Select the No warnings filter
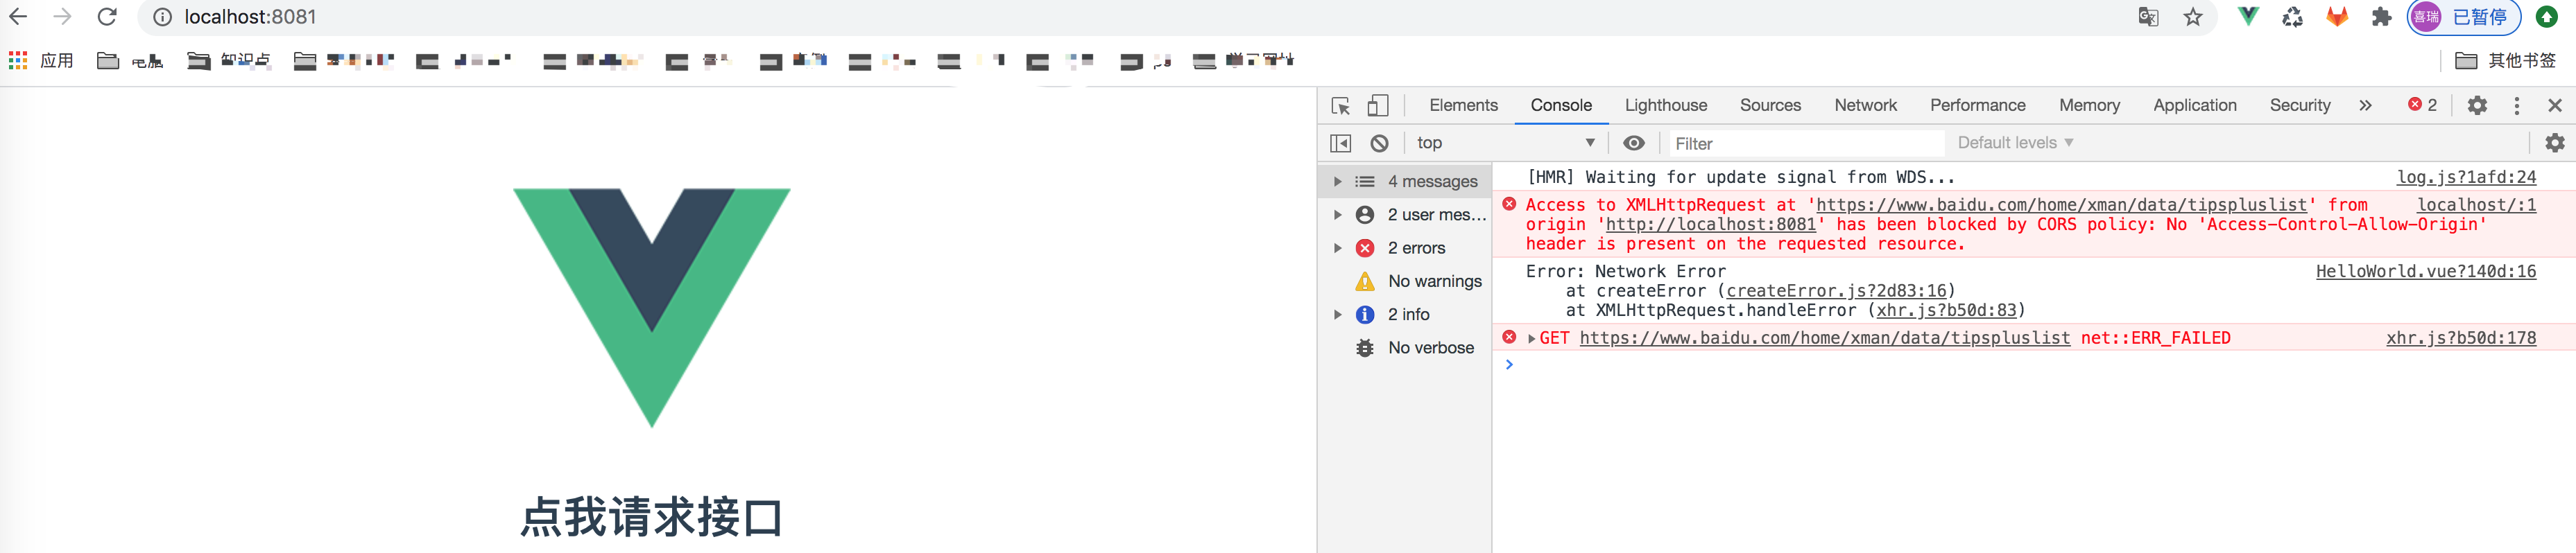 coord(1405,281)
